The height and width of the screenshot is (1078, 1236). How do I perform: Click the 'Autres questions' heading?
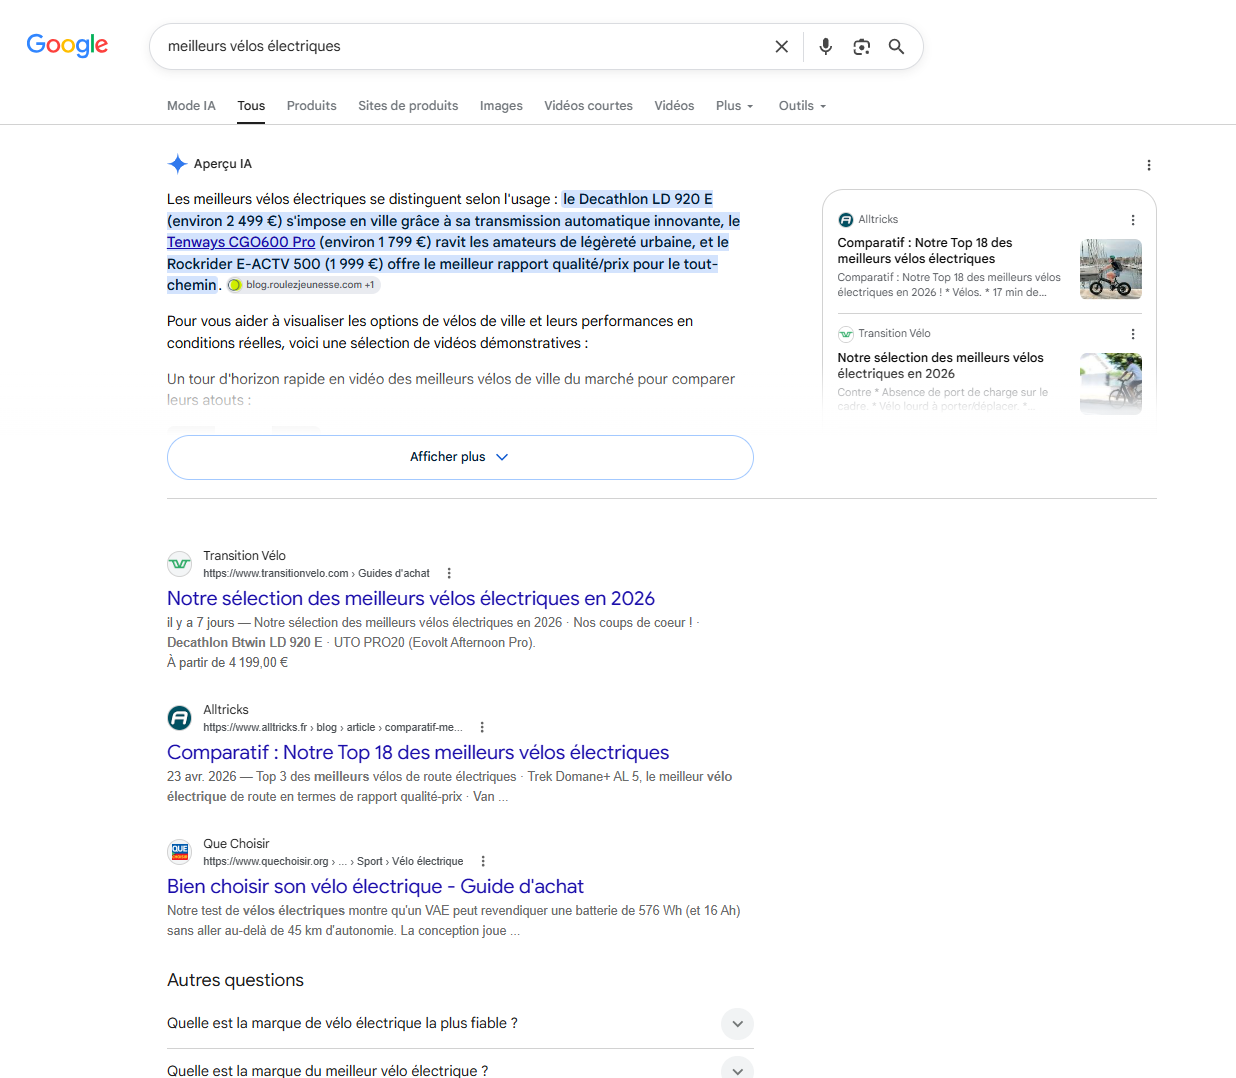tap(235, 980)
